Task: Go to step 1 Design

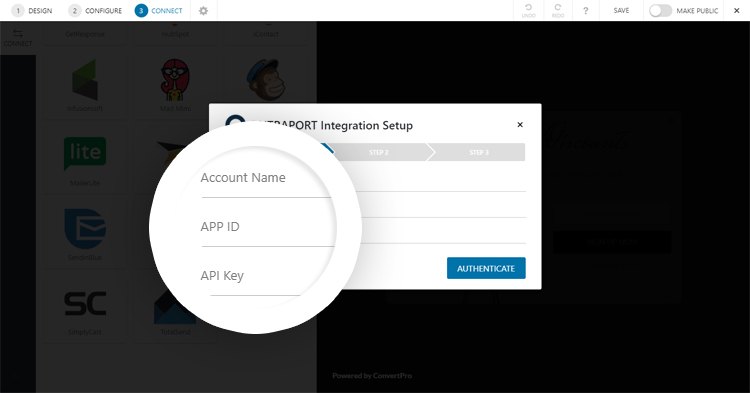Action: point(32,11)
